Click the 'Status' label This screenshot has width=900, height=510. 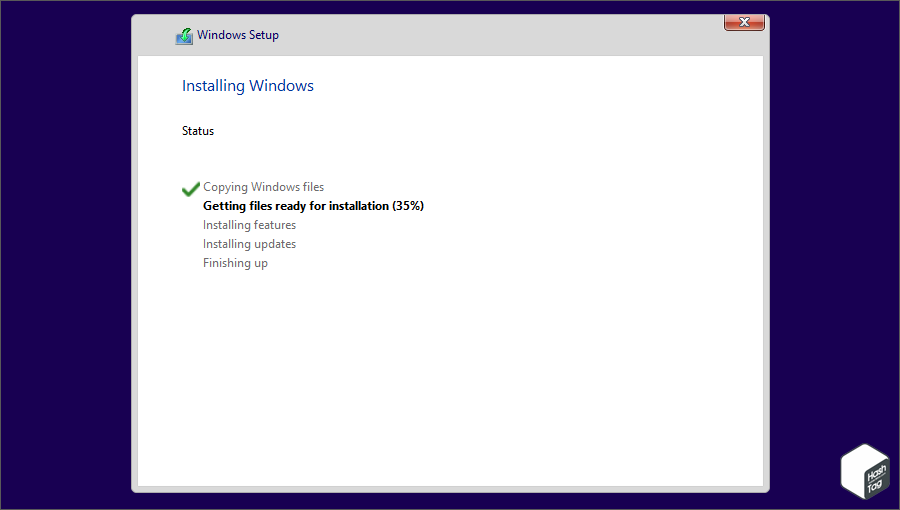pos(198,131)
